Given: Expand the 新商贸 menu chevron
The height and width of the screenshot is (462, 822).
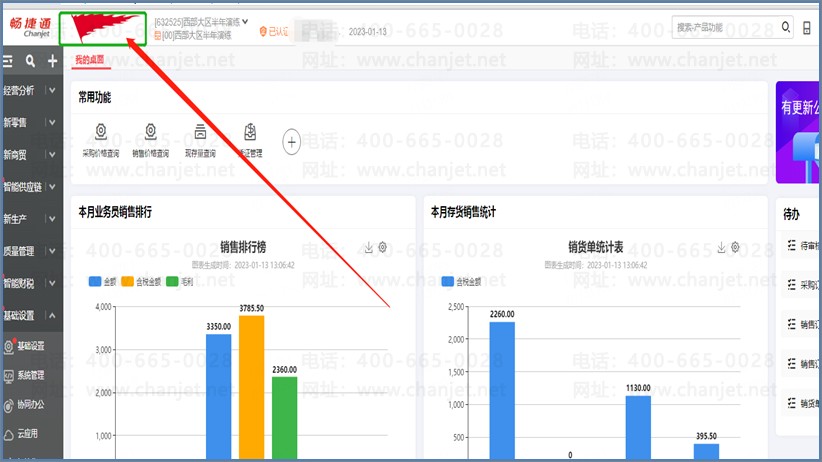Looking at the screenshot, I should tap(52, 155).
